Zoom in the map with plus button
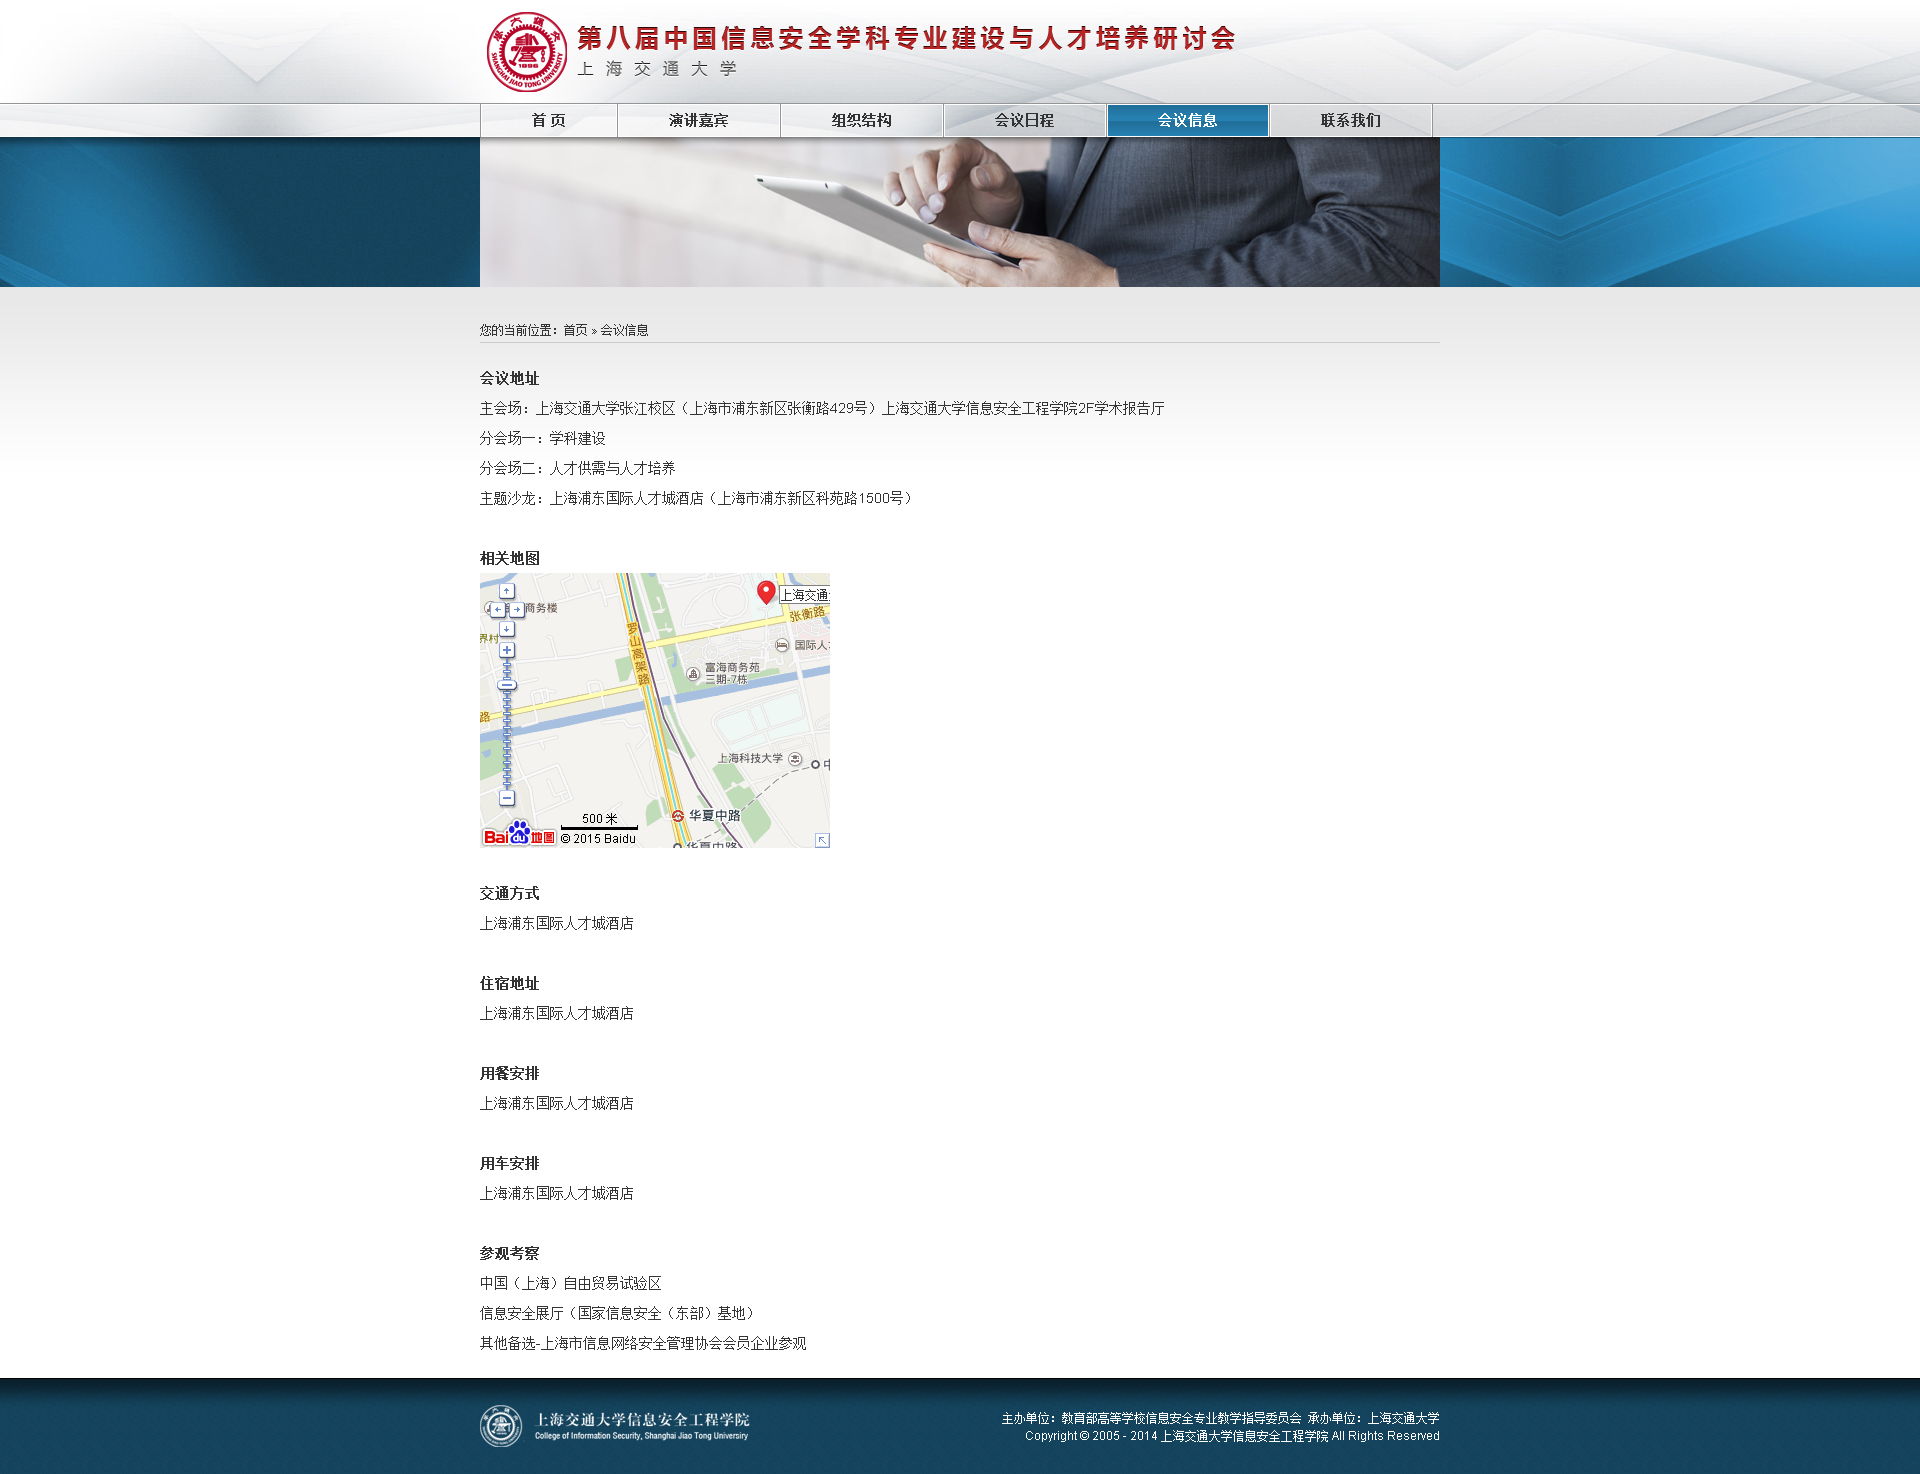This screenshot has height=1474, width=1920. pyautogui.click(x=507, y=650)
